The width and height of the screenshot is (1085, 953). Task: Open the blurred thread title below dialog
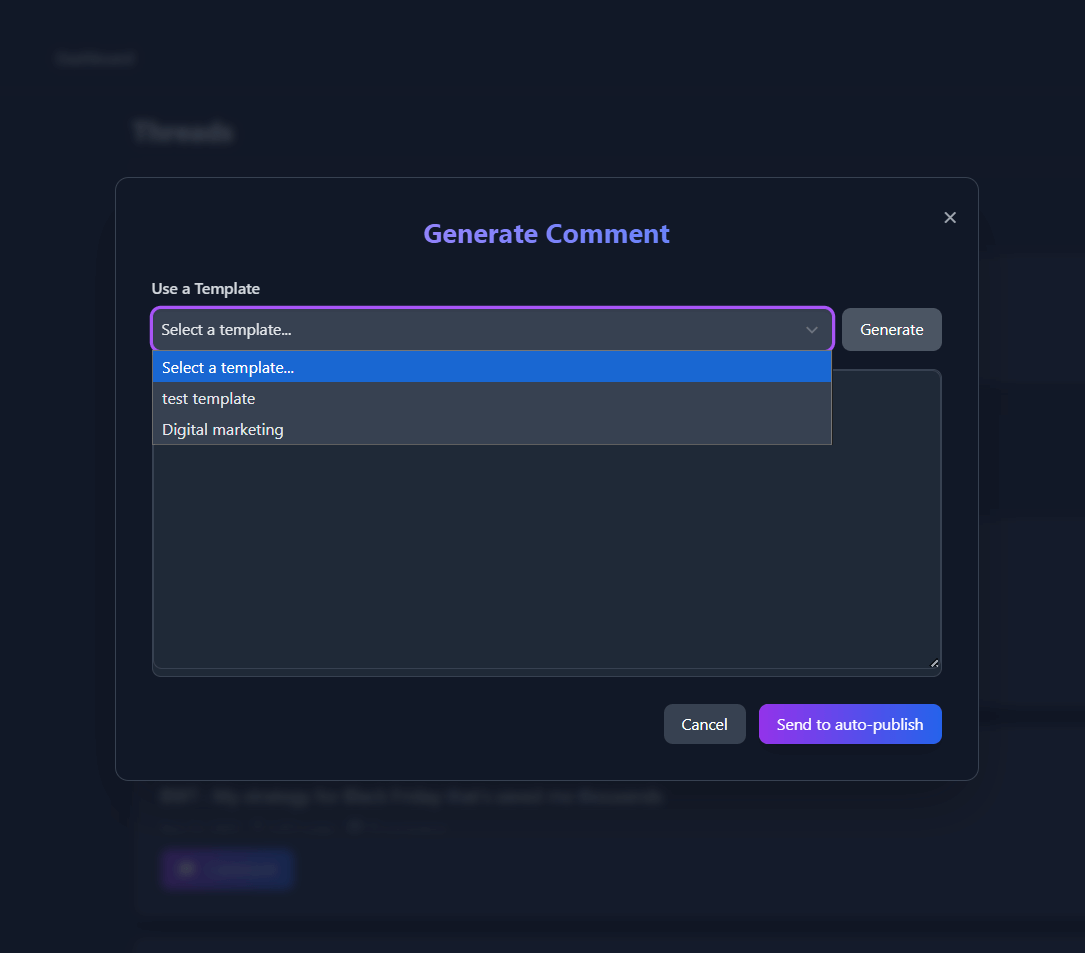pyautogui.click(x=411, y=797)
